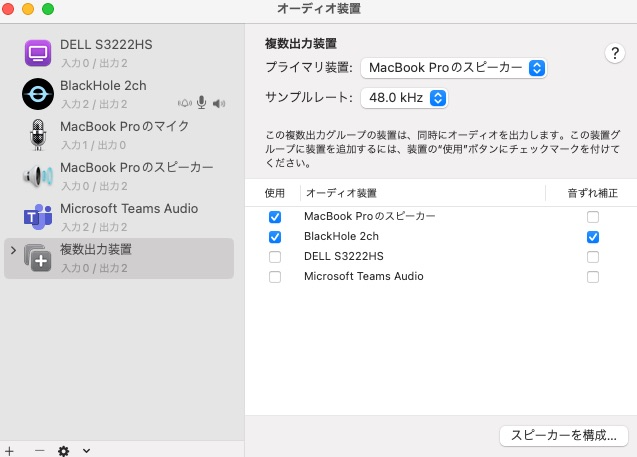Select the BlackHole 2ch device icon
This screenshot has width=637, height=457.
(38, 94)
